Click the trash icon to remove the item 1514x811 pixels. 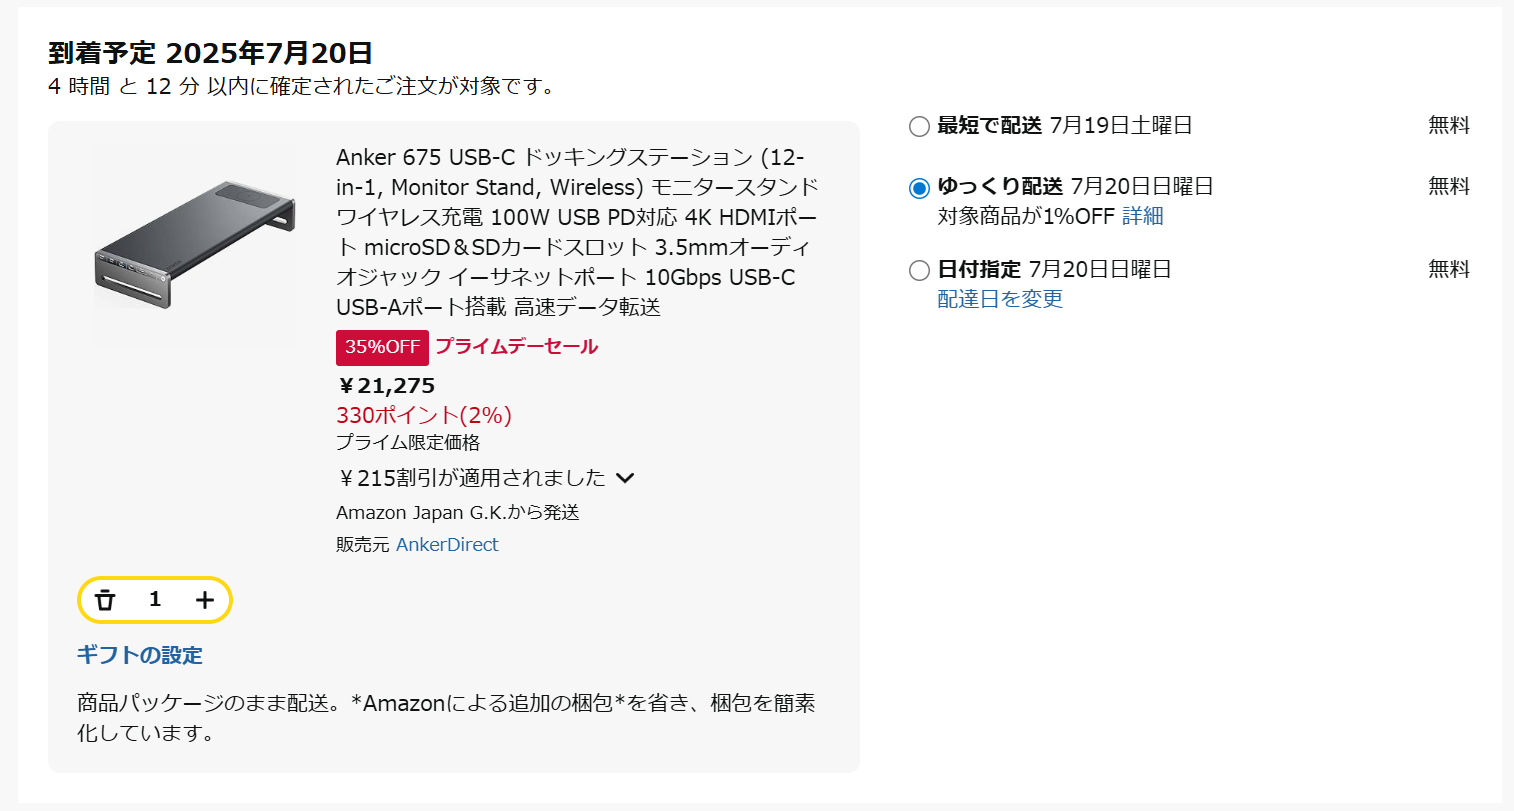tap(105, 600)
